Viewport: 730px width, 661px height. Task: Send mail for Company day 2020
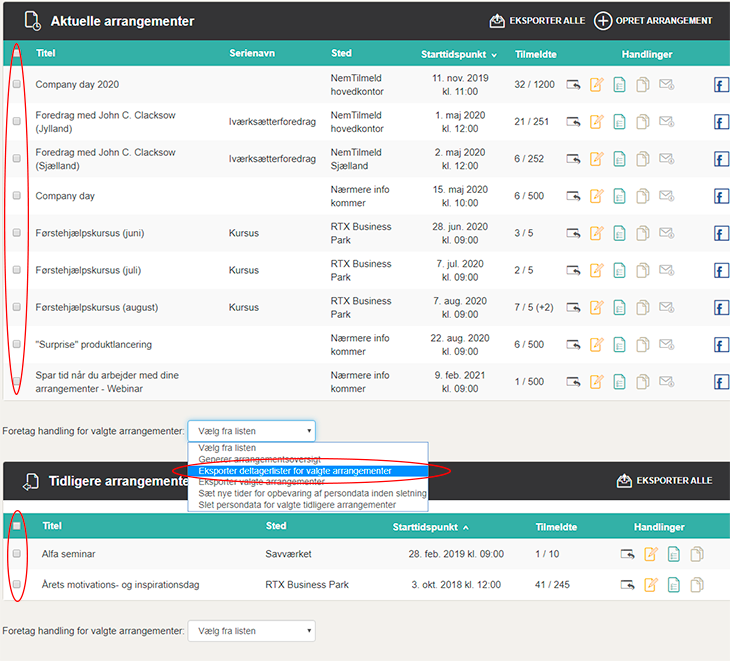pos(666,85)
